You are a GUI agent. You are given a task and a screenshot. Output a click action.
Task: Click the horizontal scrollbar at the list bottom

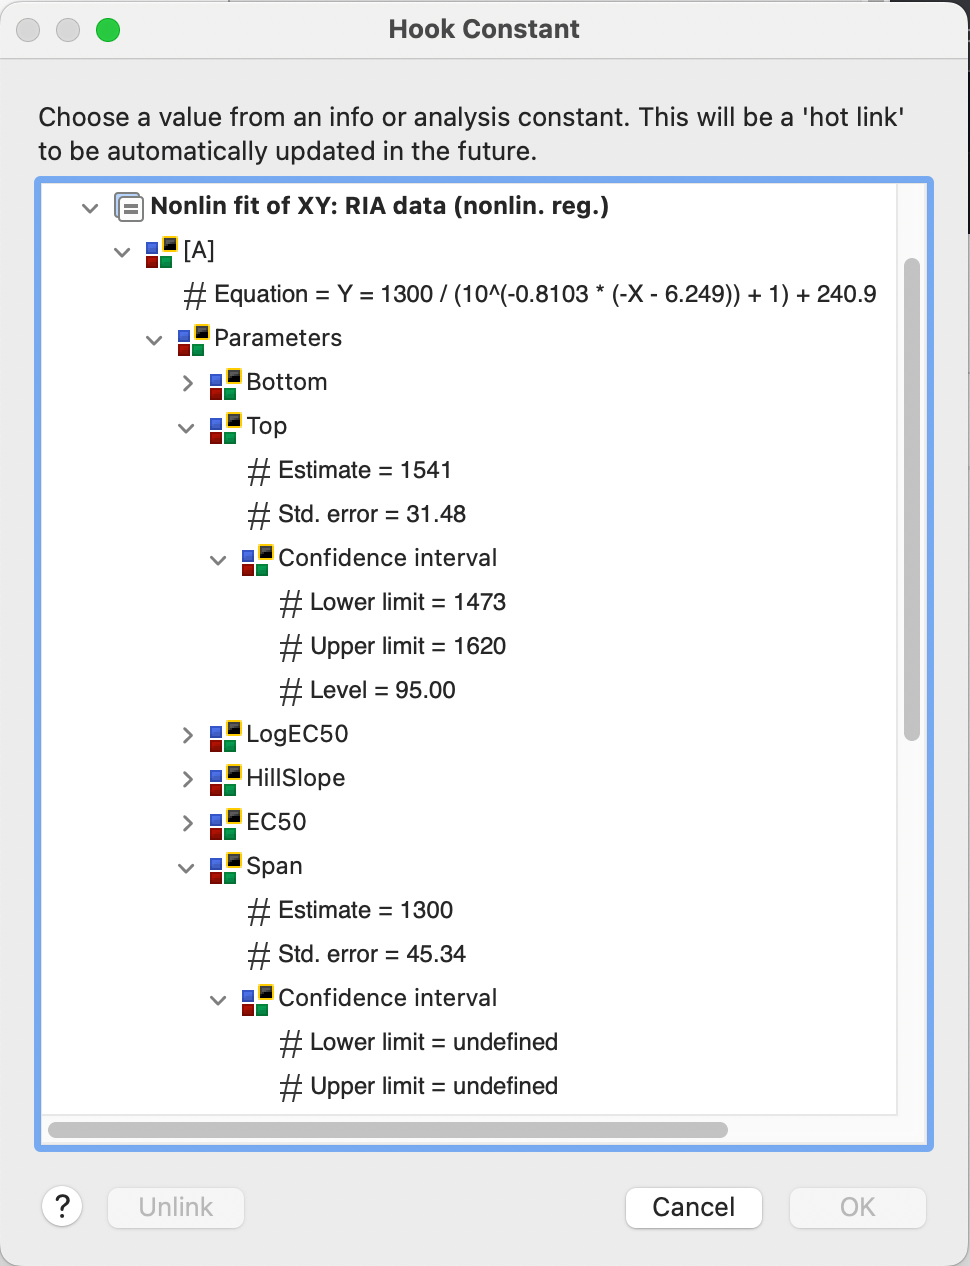[390, 1130]
